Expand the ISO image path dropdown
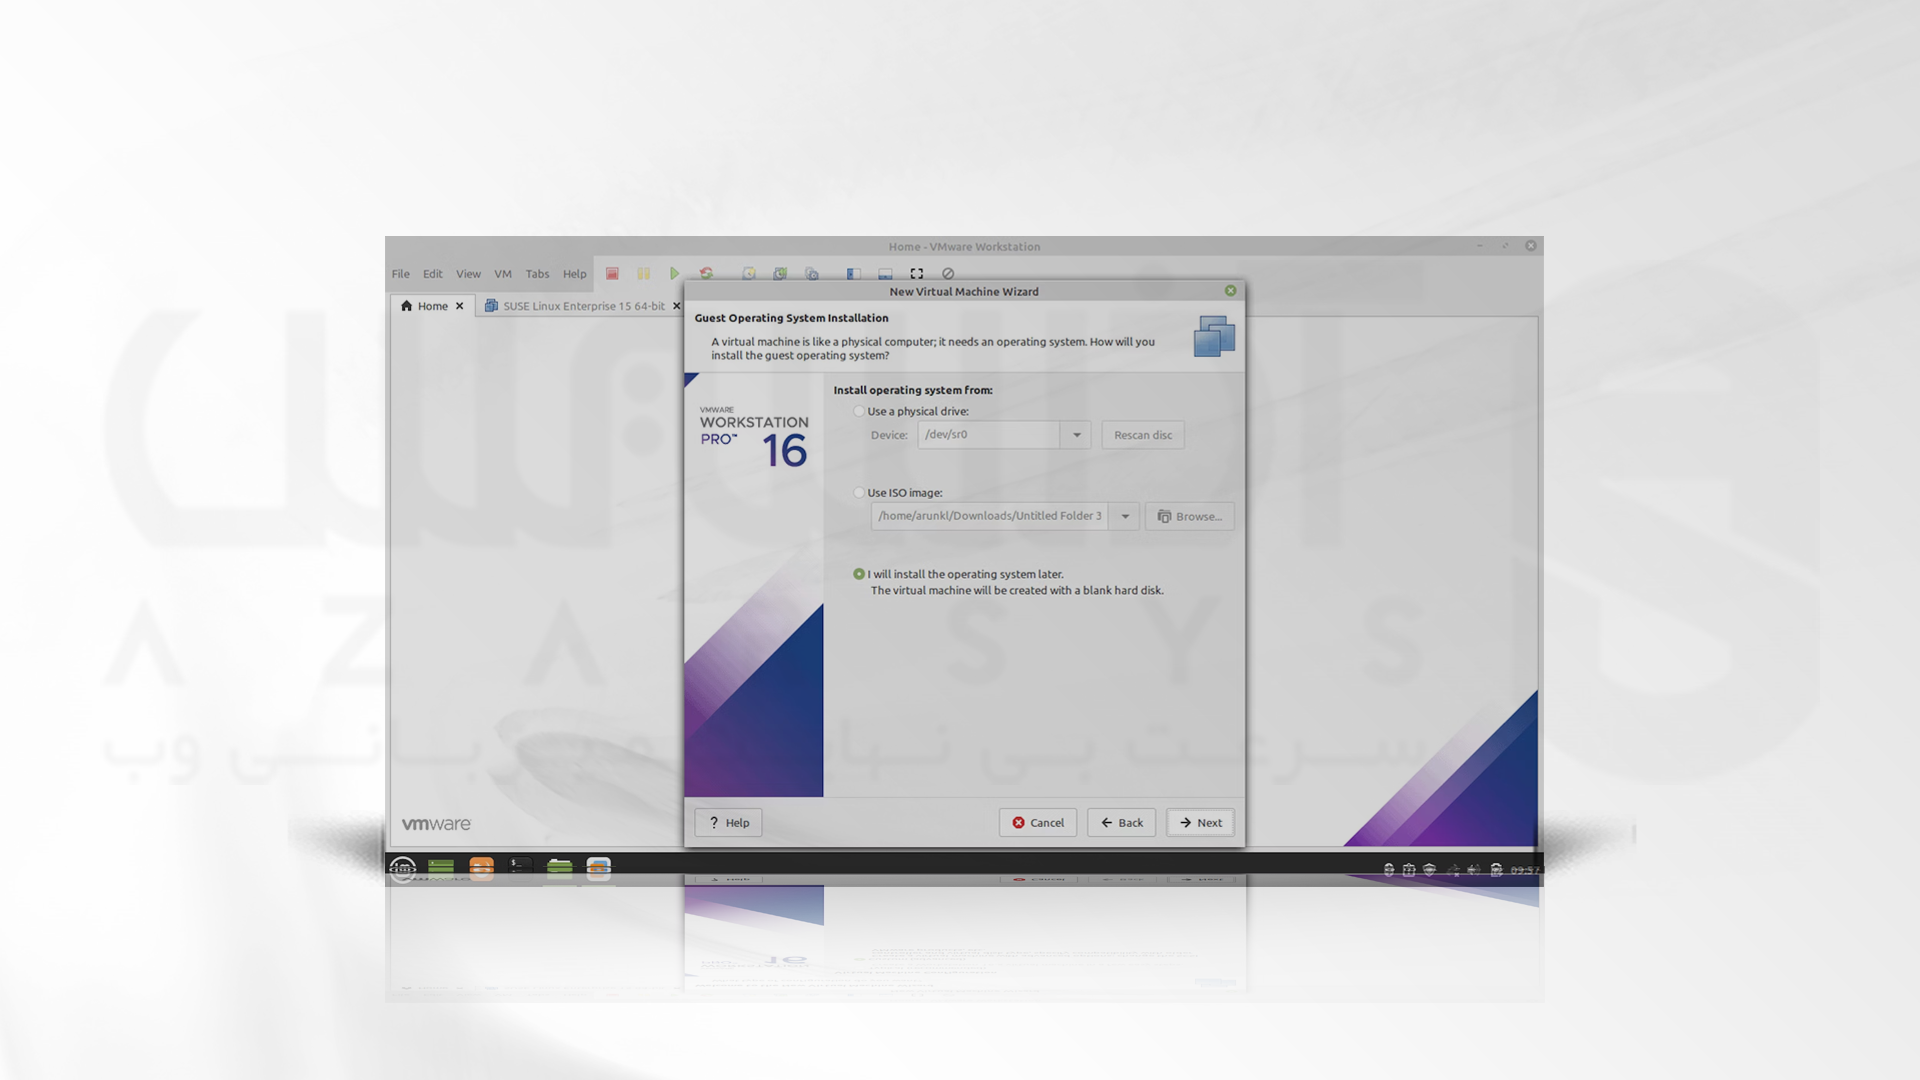1920x1080 pixels. (1124, 516)
